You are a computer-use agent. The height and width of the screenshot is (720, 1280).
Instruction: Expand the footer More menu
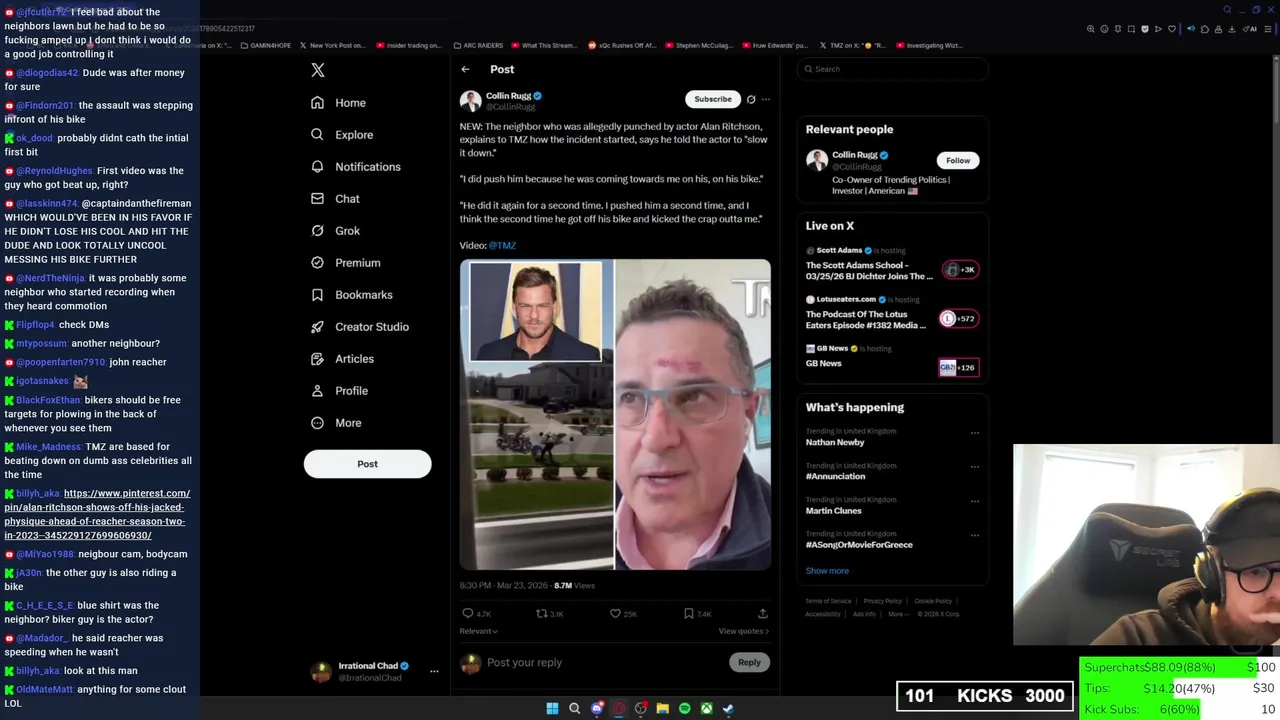(x=898, y=614)
